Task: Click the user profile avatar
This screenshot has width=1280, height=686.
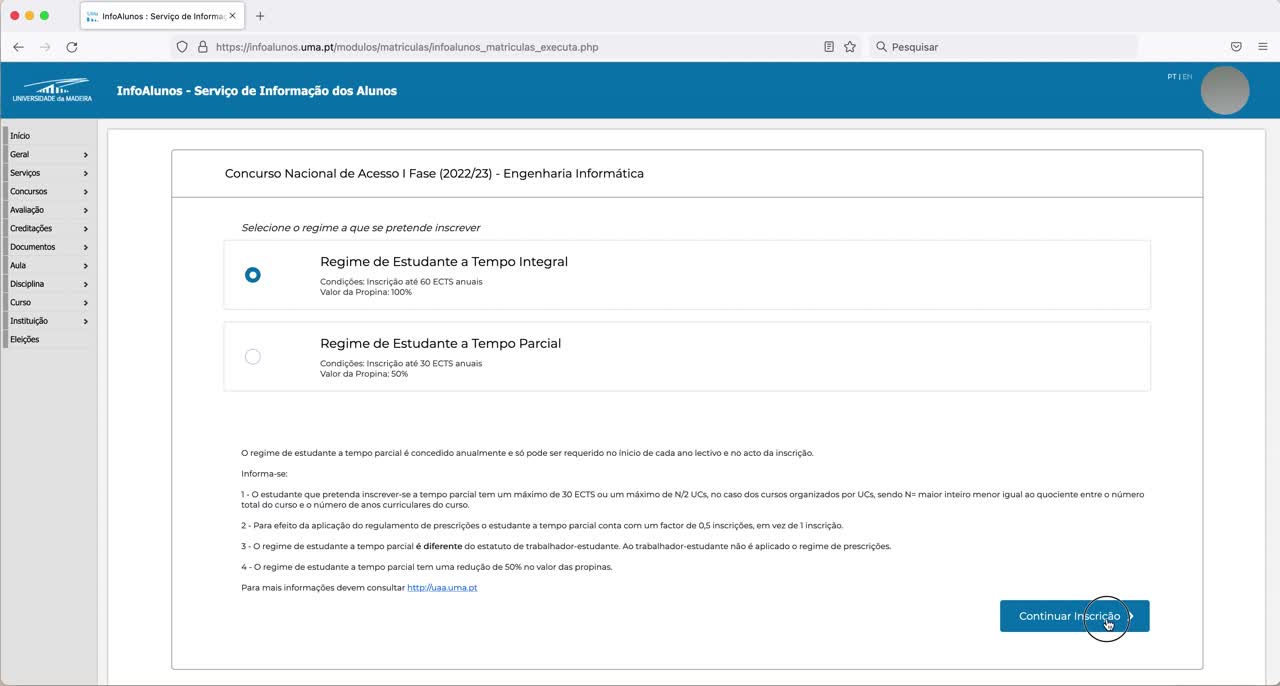Action: pyautogui.click(x=1224, y=91)
